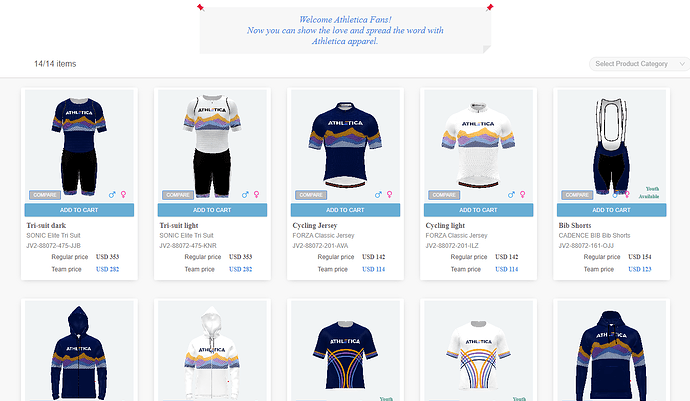View navy hoodie product image
The height and width of the screenshot is (401, 690).
point(79,351)
